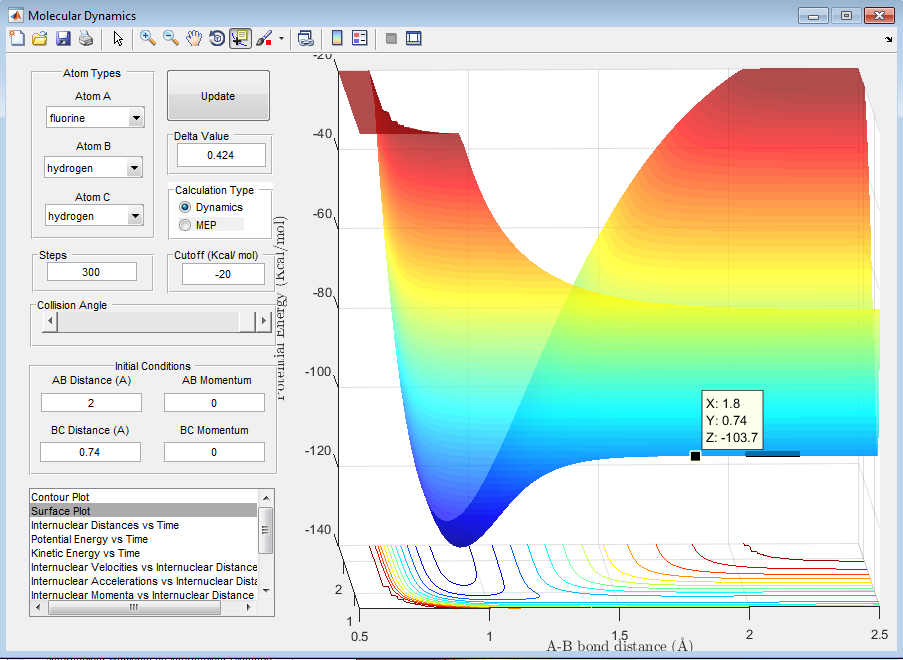Activate the Rotate 3D tool
The width and height of the screenshot is (903, 660).
[217, 38]
